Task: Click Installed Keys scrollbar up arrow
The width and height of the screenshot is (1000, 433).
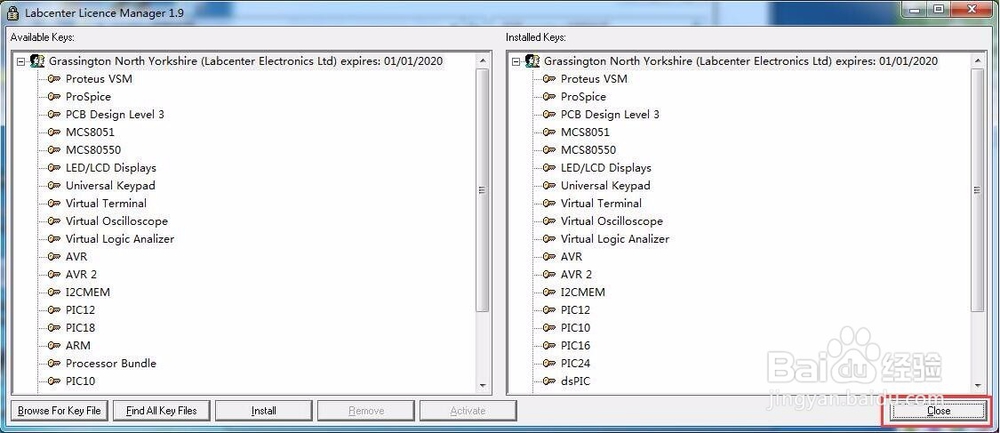Action: click(x=978, y=61)
